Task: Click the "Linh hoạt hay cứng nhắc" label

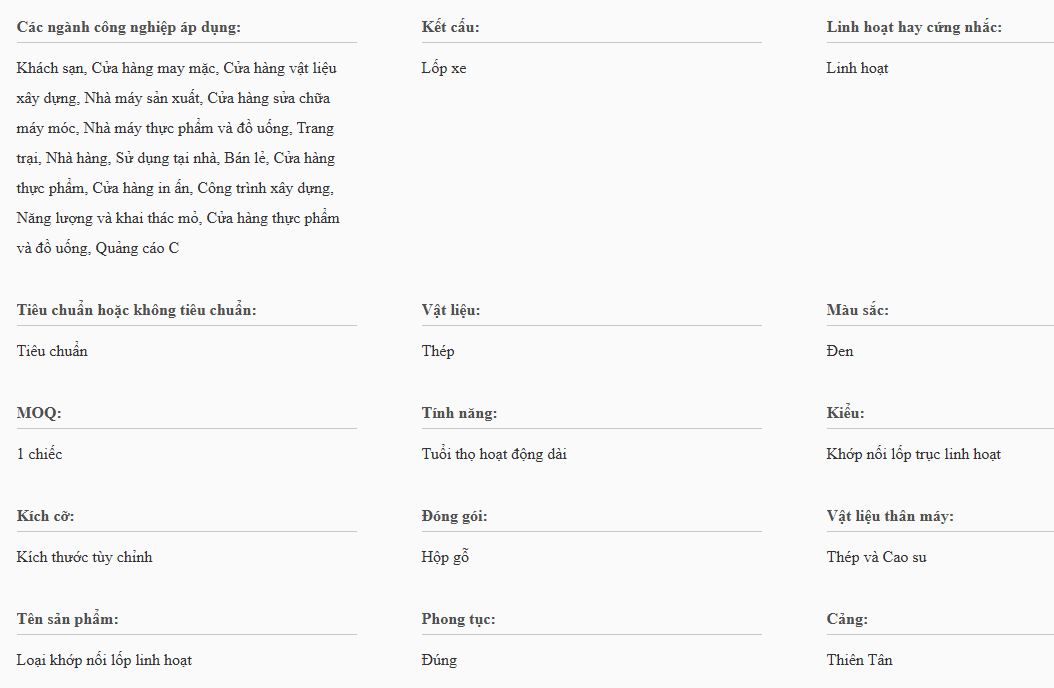Action: click(914, 27)
